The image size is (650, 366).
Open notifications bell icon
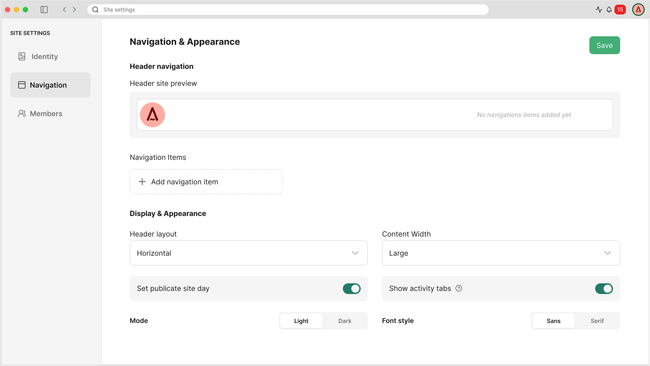pos(609,10)
